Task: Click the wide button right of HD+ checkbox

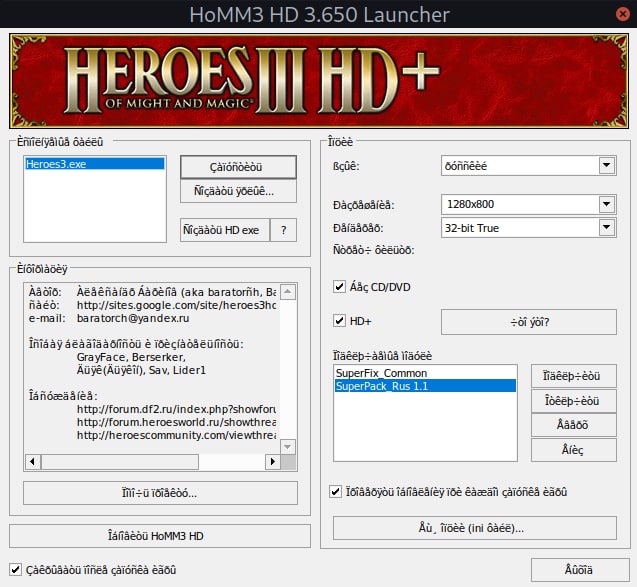Action: [x=529, y=322]
